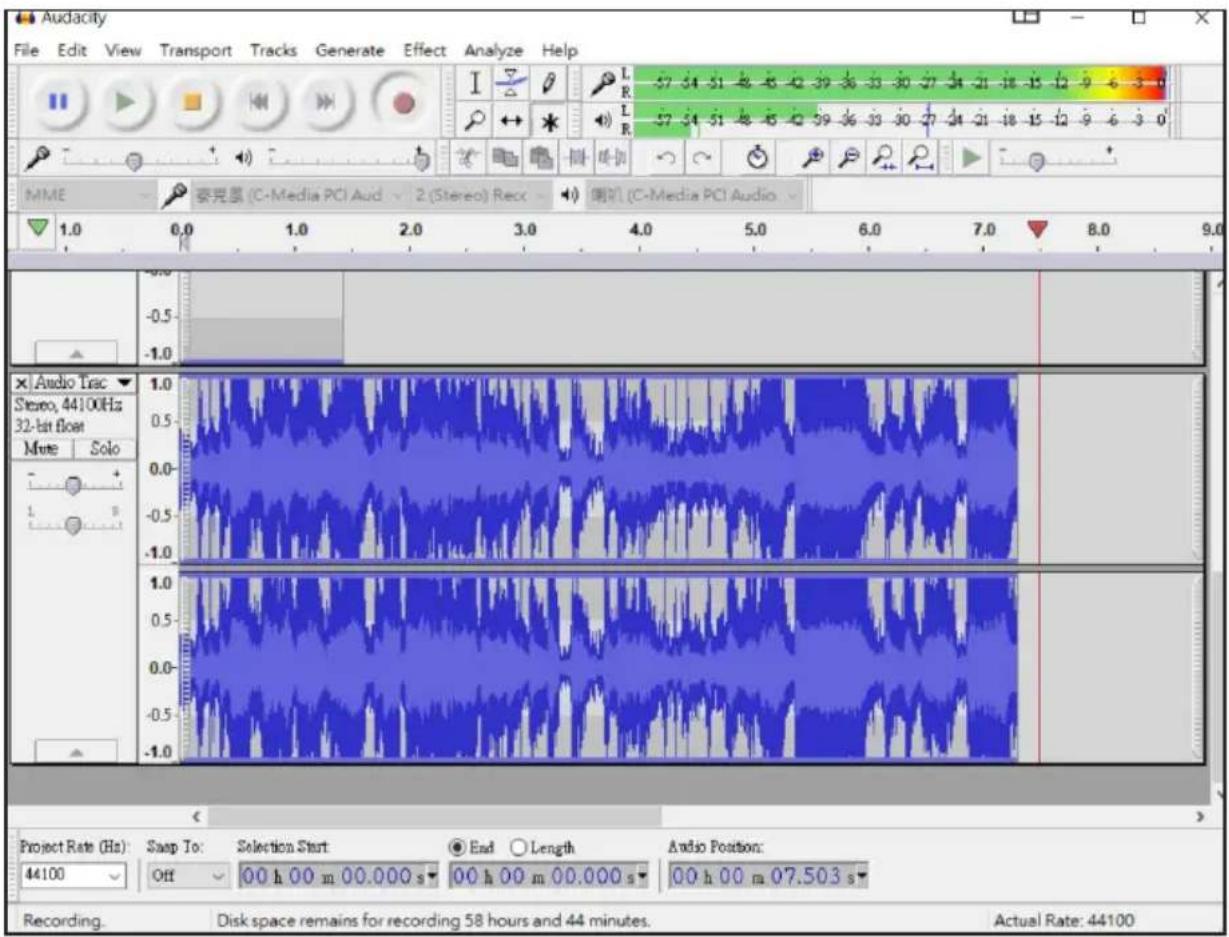
Task: Activate the Multi-Tool
Action: [x=549, y=120]
